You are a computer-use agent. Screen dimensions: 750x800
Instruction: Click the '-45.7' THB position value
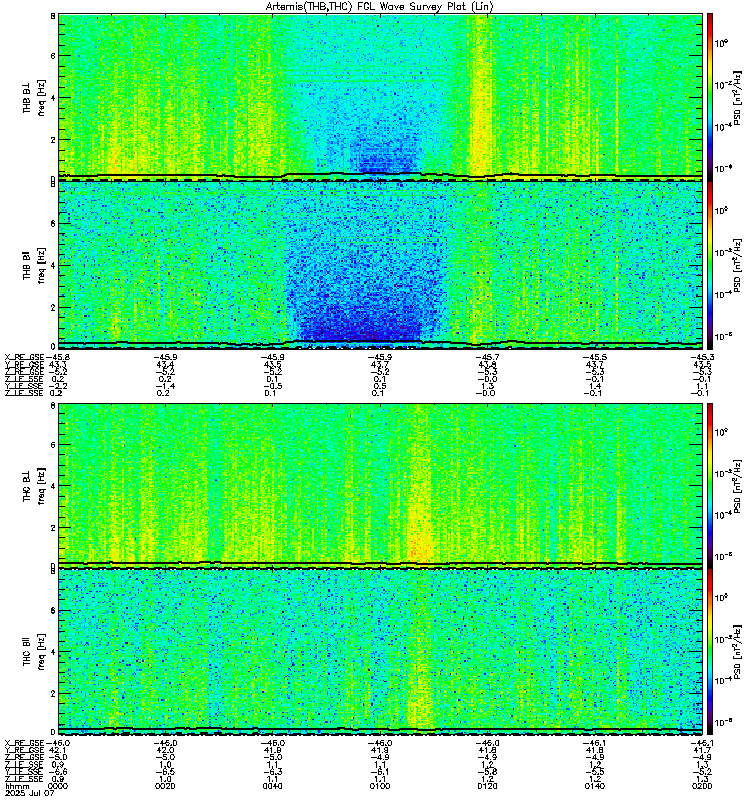click(x=487, y=357)
